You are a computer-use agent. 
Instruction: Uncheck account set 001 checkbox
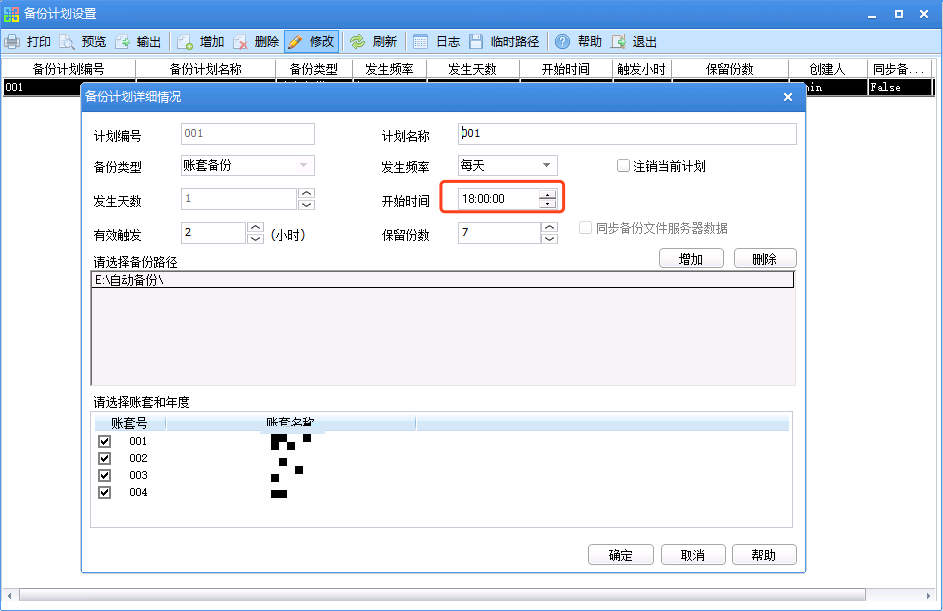[x=104, y=441]
